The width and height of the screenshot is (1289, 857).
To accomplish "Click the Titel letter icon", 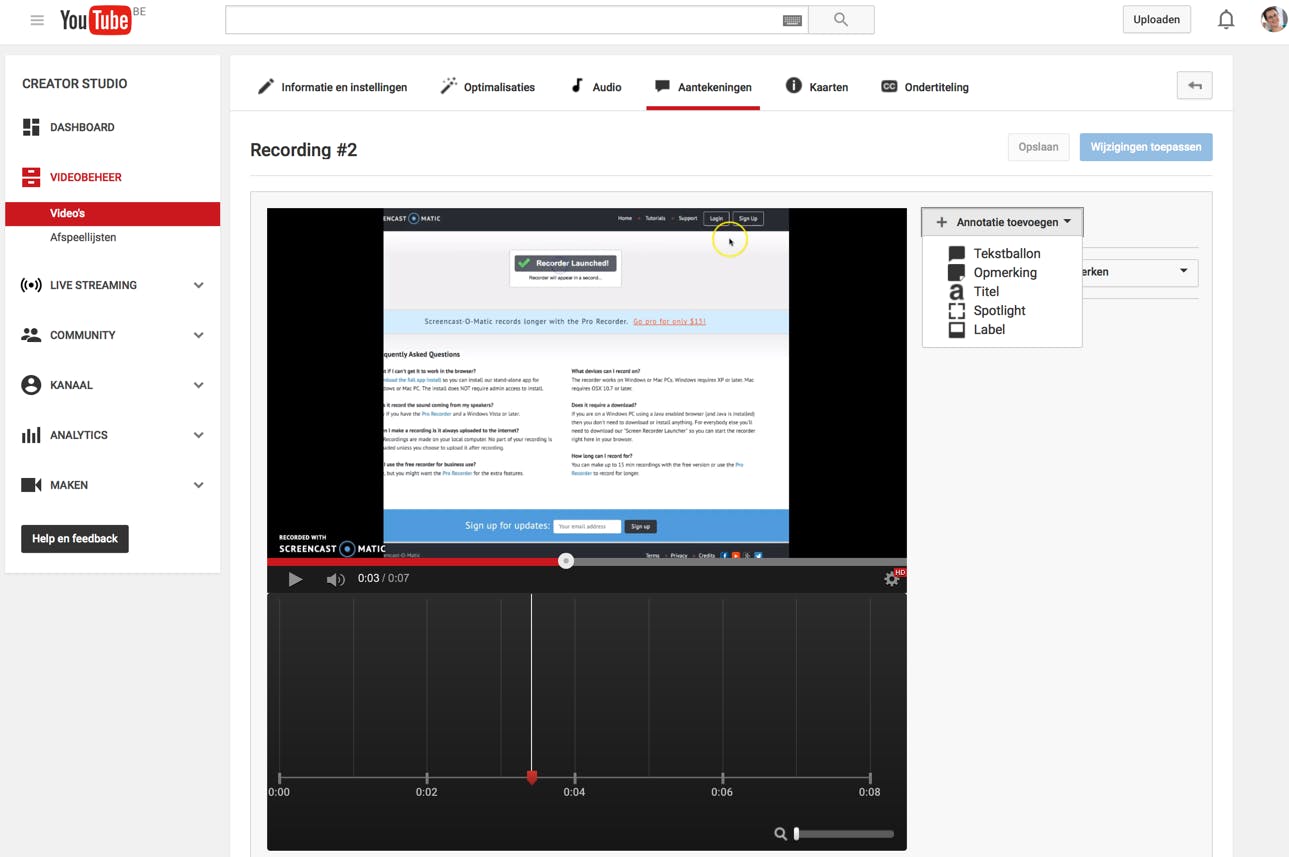I will coord(957,292).
